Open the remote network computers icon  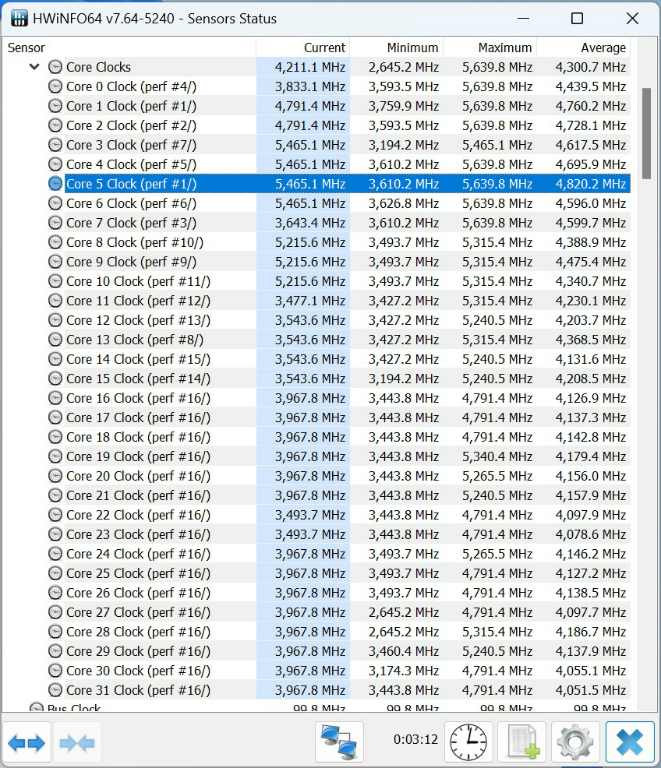tap(339, 742)
